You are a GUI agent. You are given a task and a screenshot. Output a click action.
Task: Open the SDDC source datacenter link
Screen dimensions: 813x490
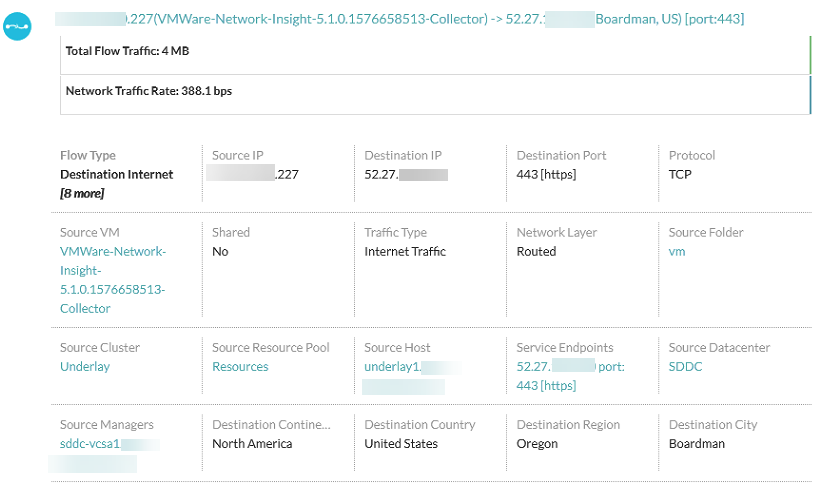685,367
